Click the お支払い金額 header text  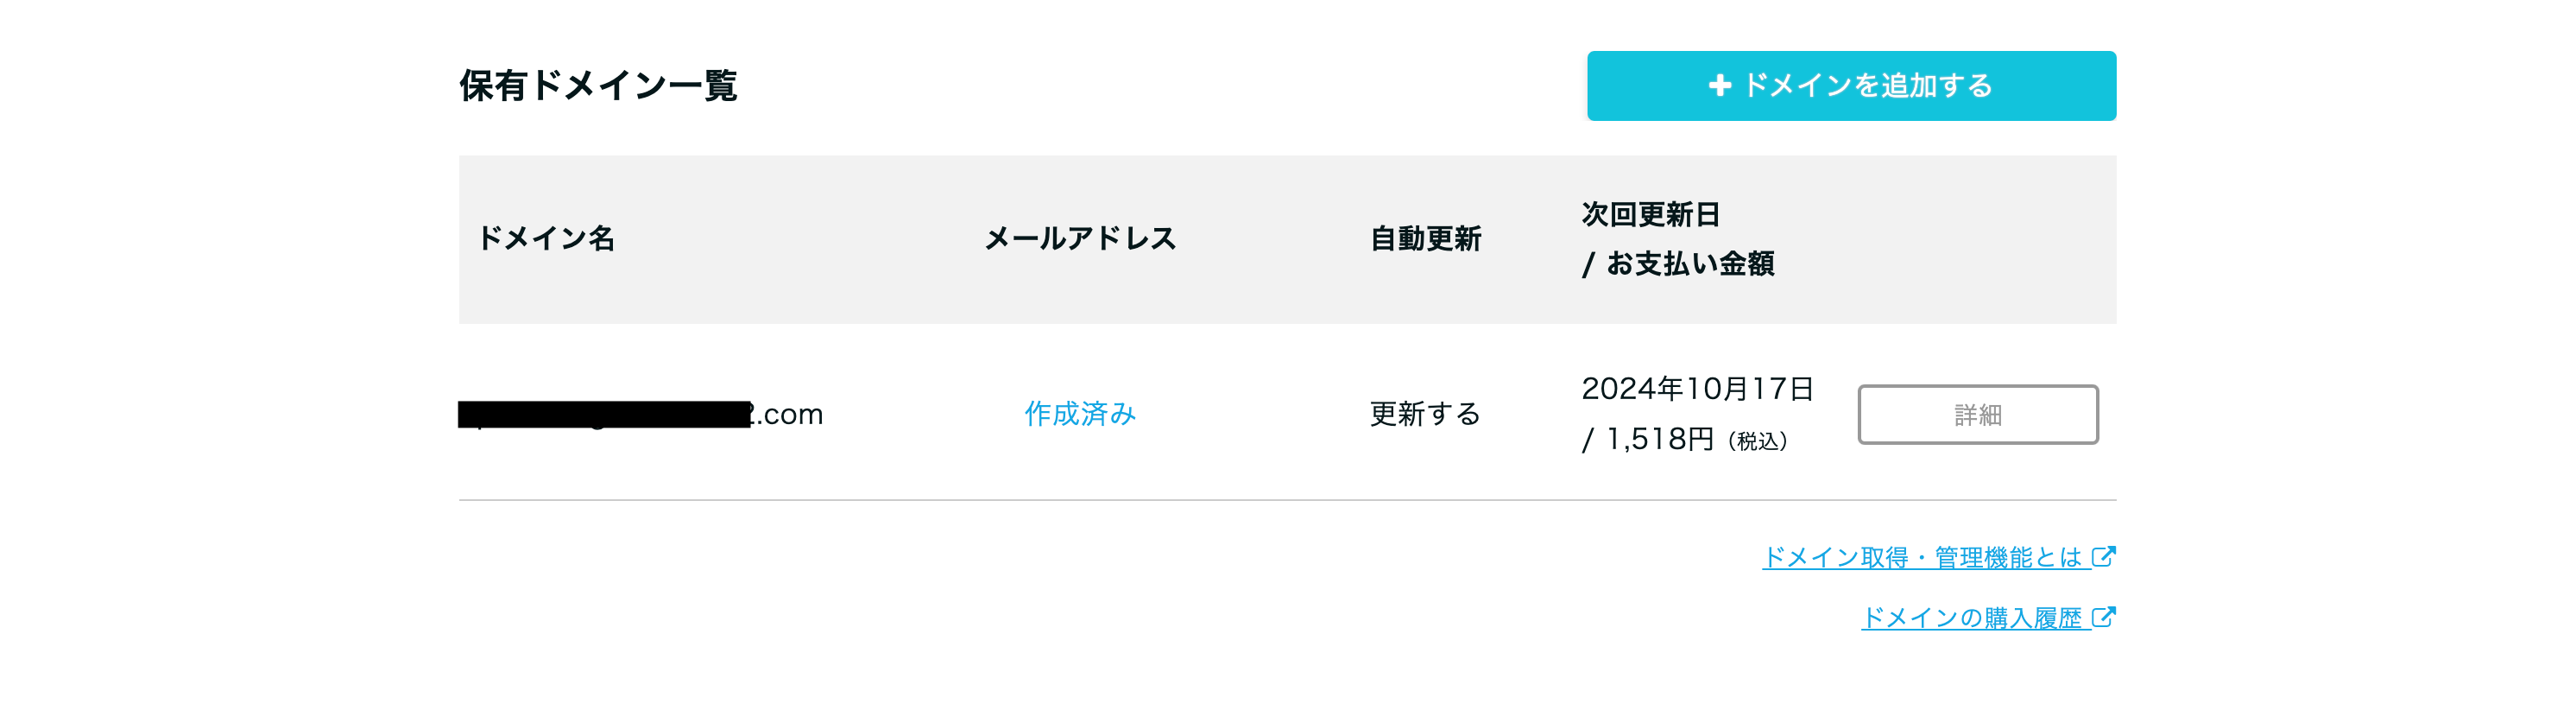click(1690, 264)
